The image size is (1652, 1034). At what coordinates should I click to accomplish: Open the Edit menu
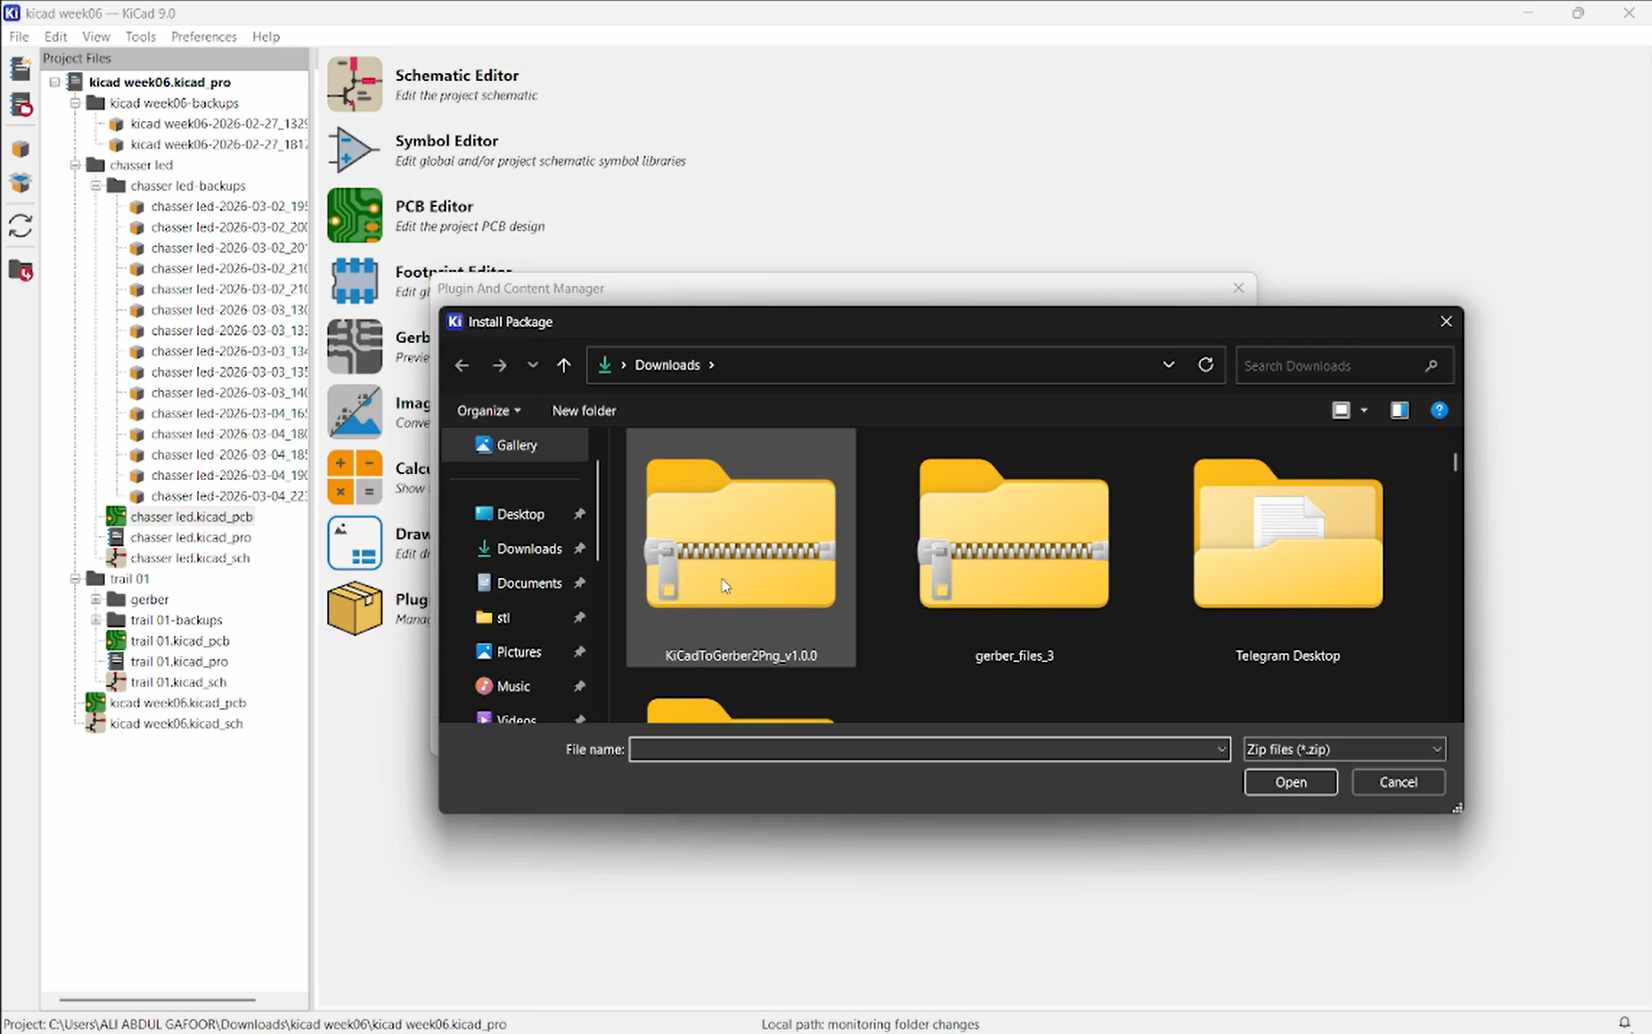point(56,37)
